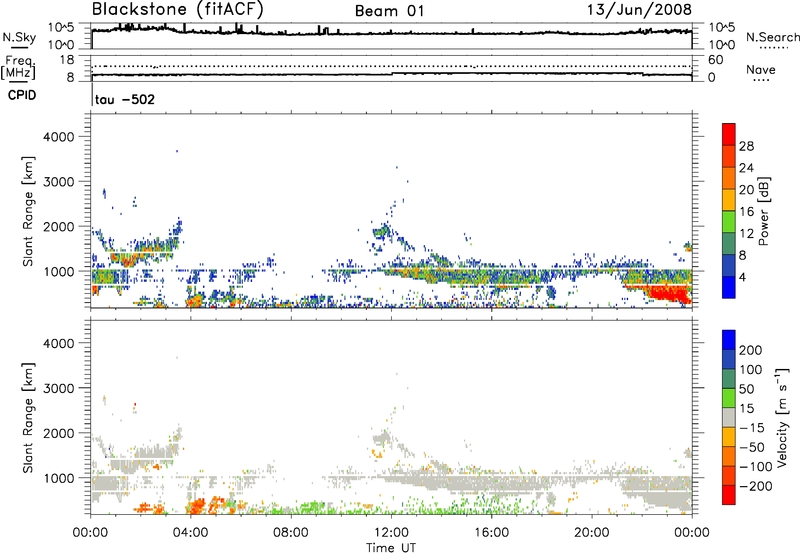
Task: Click the "18" tick of the frequency axis
Action: [67, 60]
